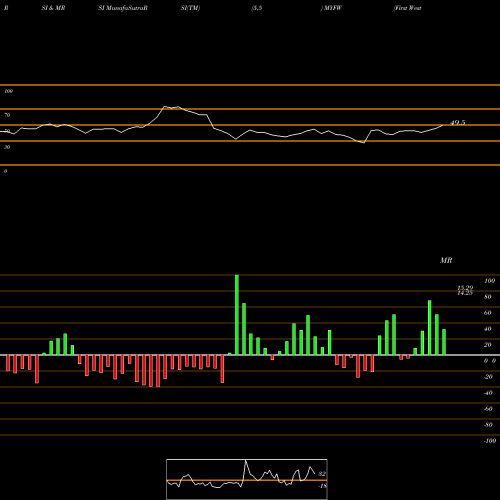Click the MR axis label '-20'
The width and height of the screenshot is (500, 500).
coord(488,377)
